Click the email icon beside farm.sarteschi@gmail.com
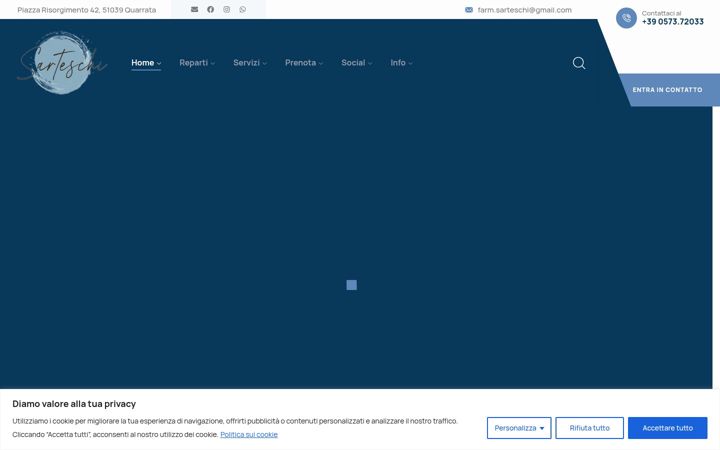Image resolution: width=720 pixels, height=450 pixels. (469, 10)
